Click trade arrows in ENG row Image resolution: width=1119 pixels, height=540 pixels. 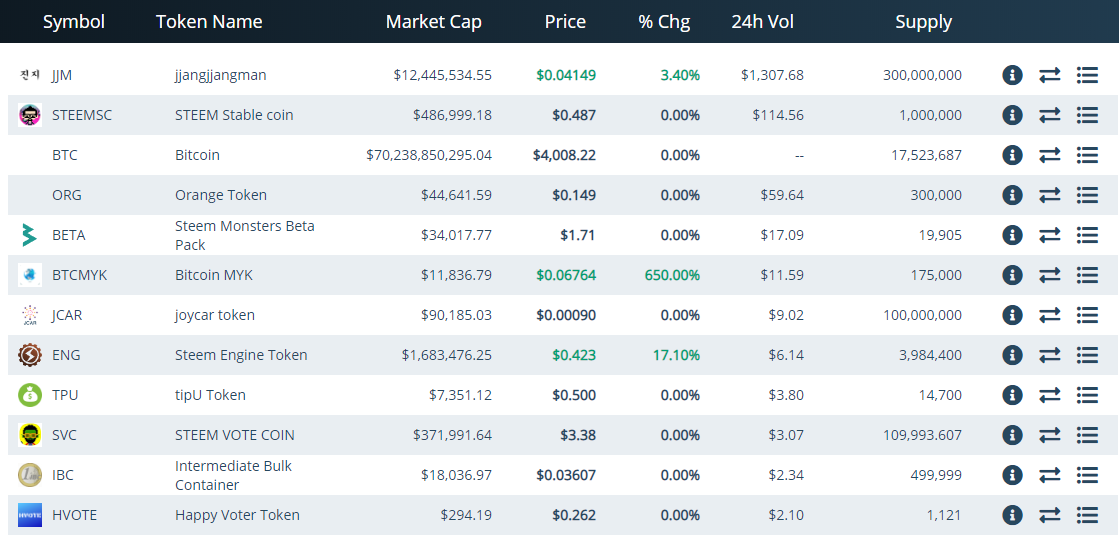(x=1050, y=355)
